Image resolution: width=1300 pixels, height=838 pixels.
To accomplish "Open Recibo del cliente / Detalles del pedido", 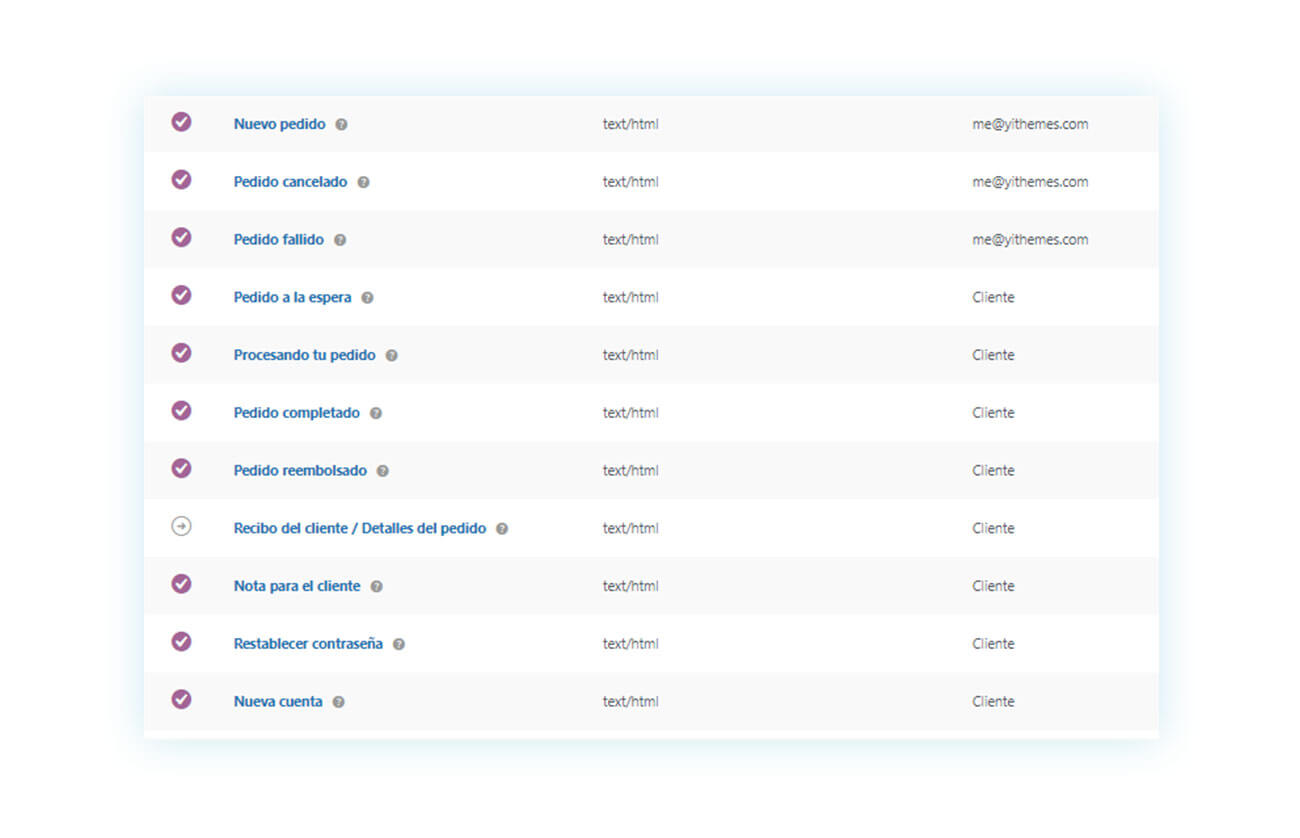I will point(360,529).
